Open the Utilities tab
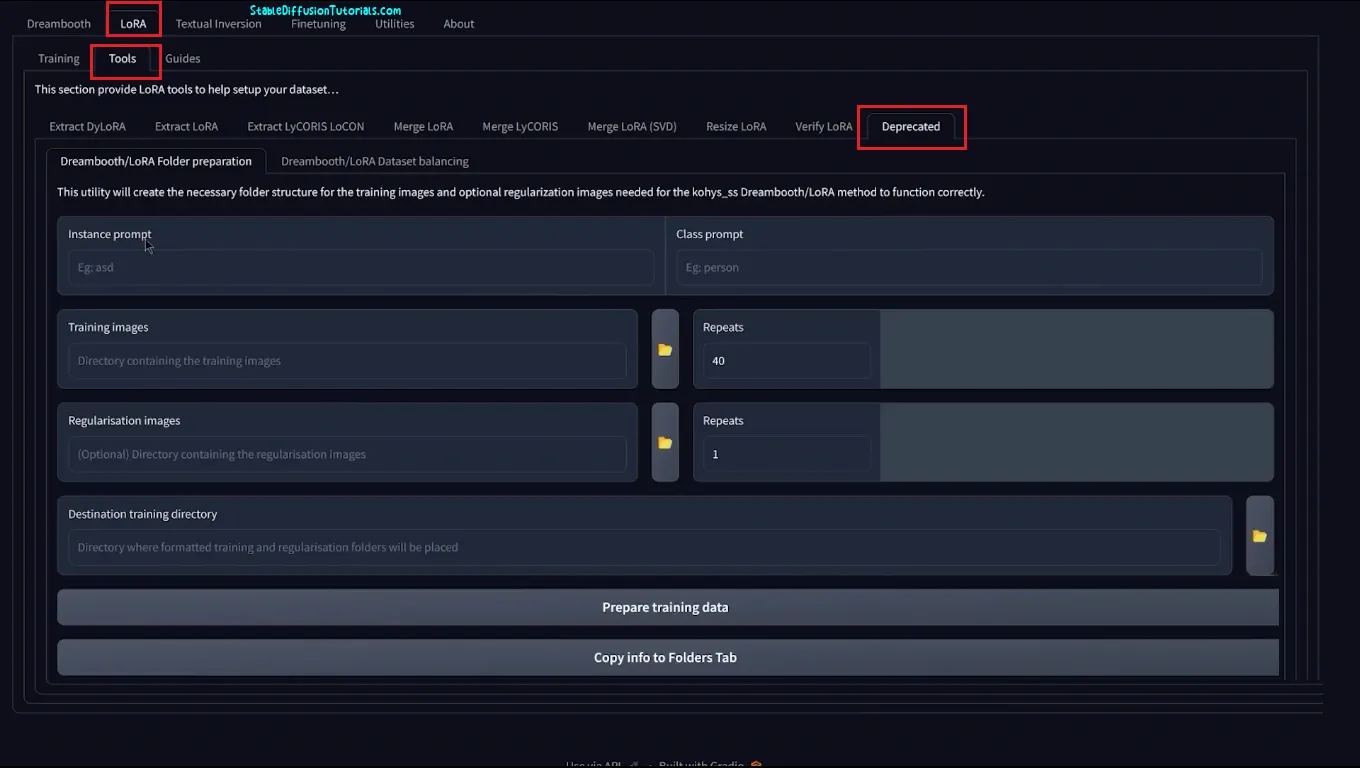 (394, 24)
